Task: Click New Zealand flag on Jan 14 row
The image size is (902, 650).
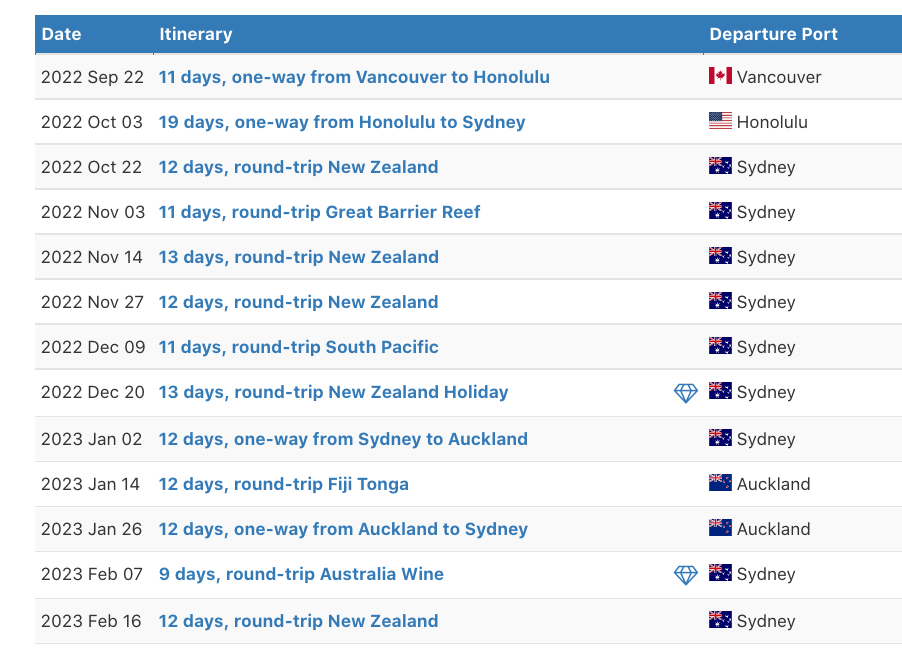Action: [x=720, y=483]
